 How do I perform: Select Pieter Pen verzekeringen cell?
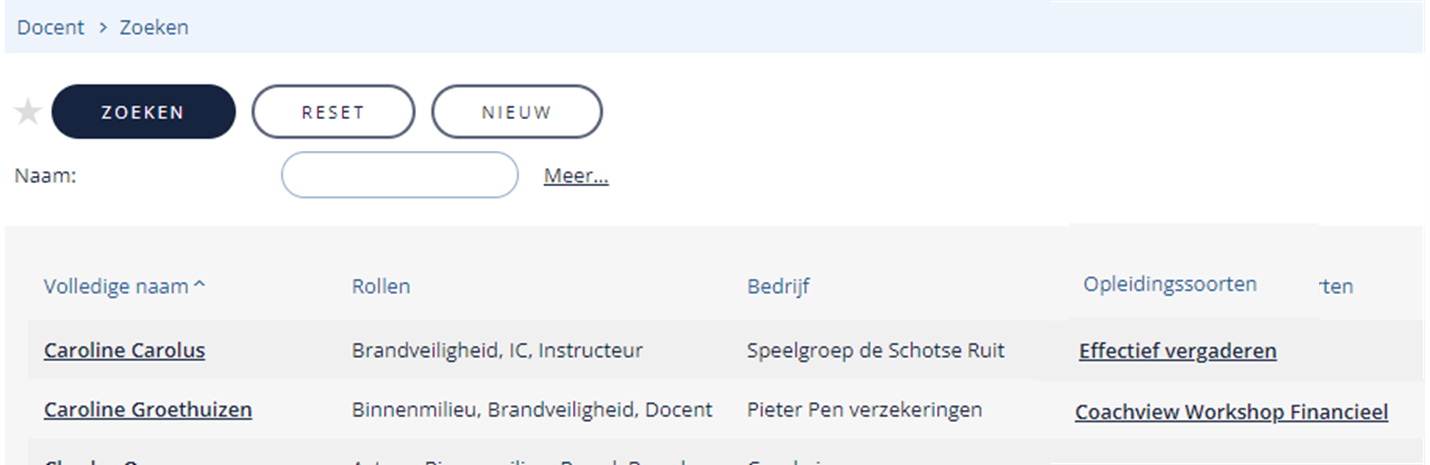[x=864, y=410]
